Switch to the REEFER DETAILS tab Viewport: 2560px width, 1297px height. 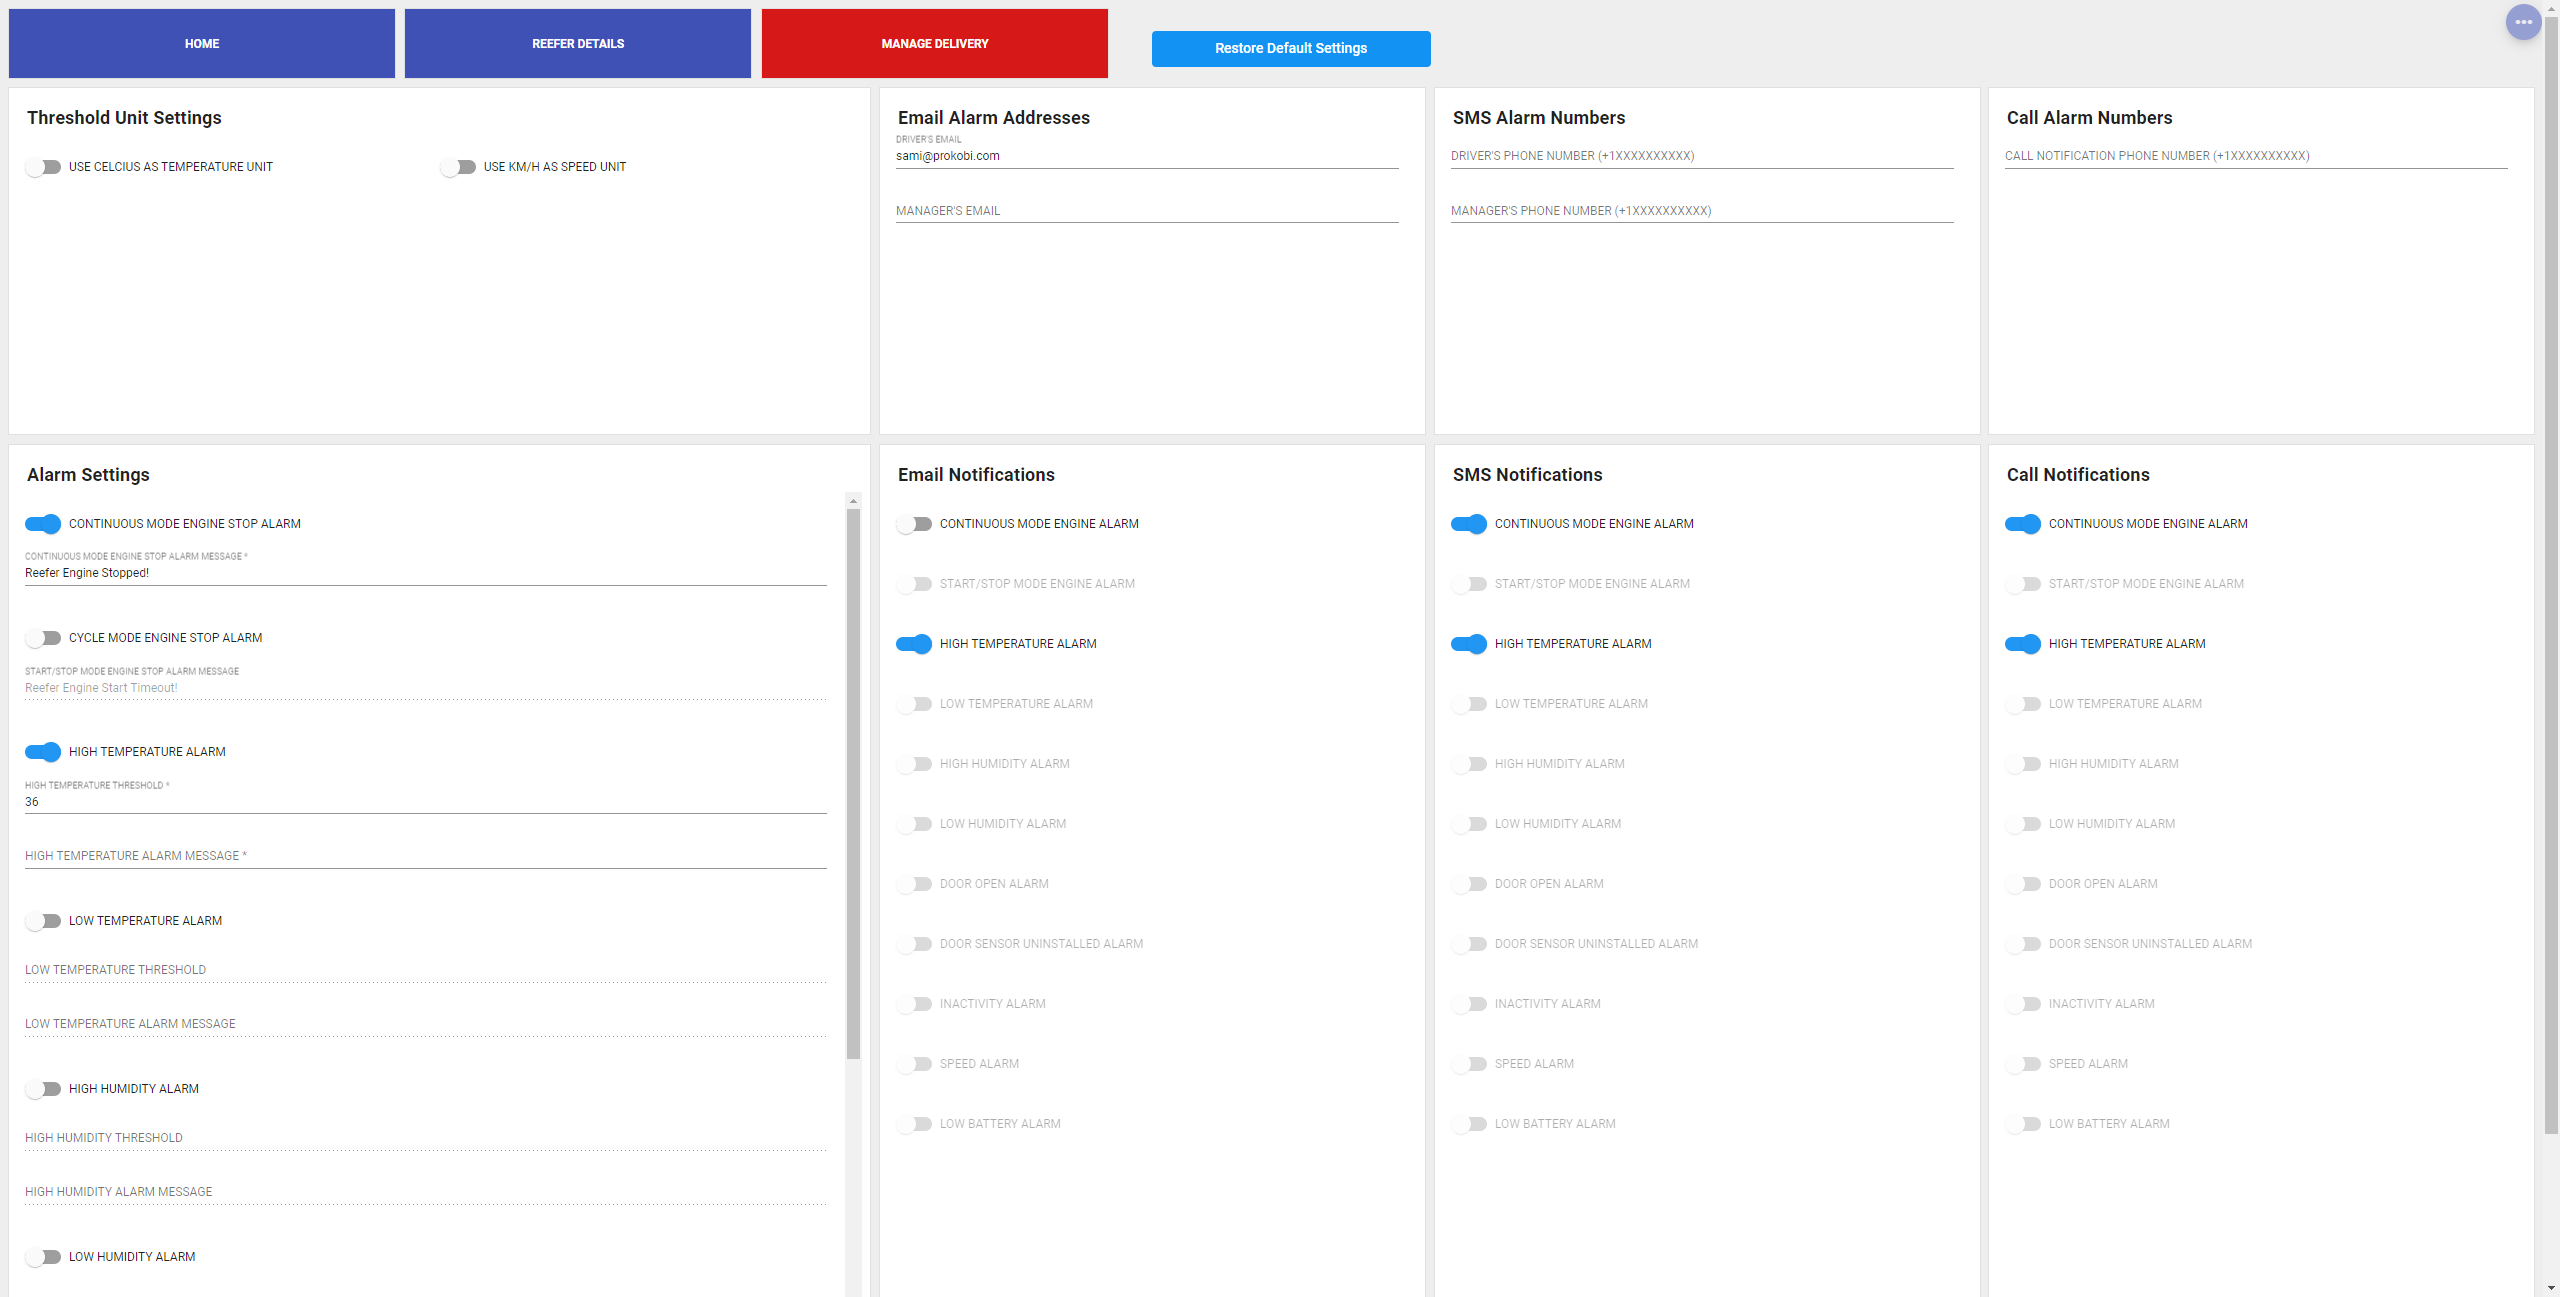click(x=577, y=44)
